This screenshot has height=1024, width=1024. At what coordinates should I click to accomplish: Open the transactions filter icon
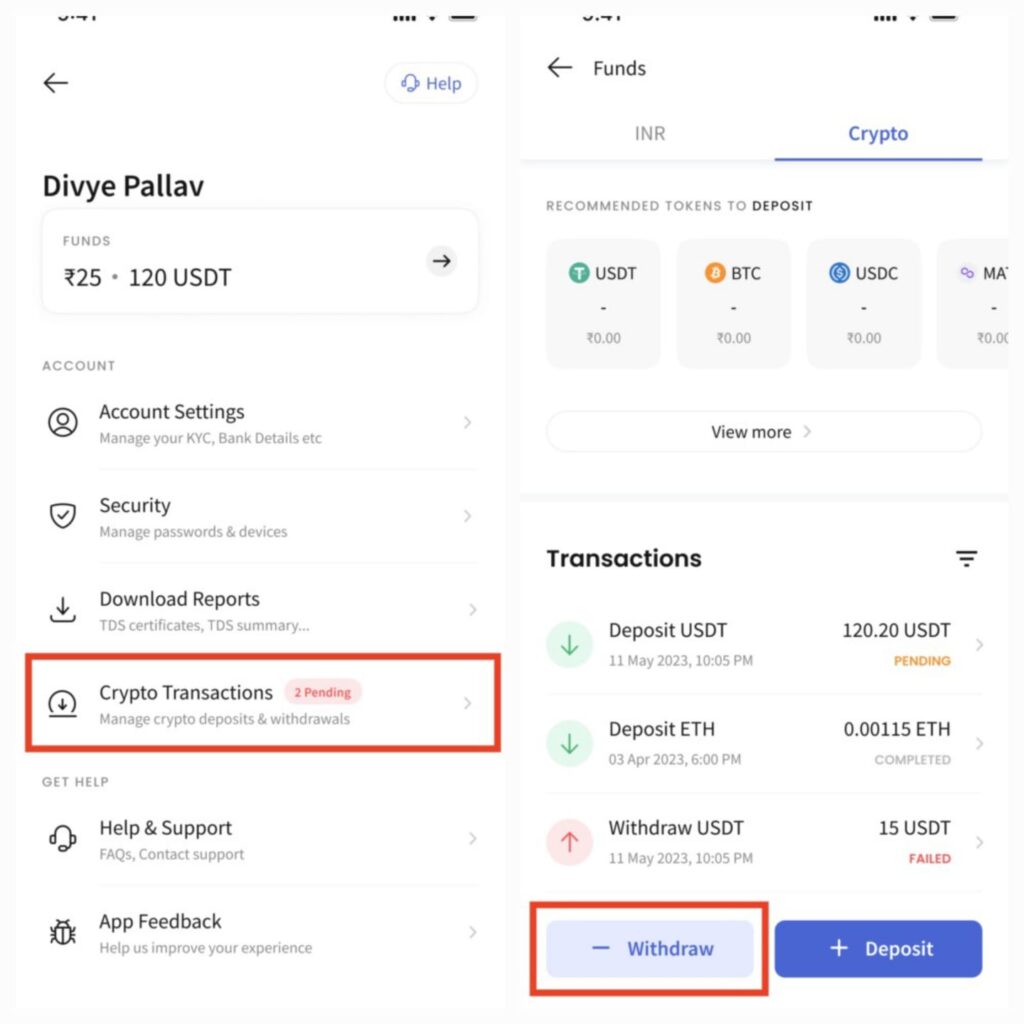[967, 558]
